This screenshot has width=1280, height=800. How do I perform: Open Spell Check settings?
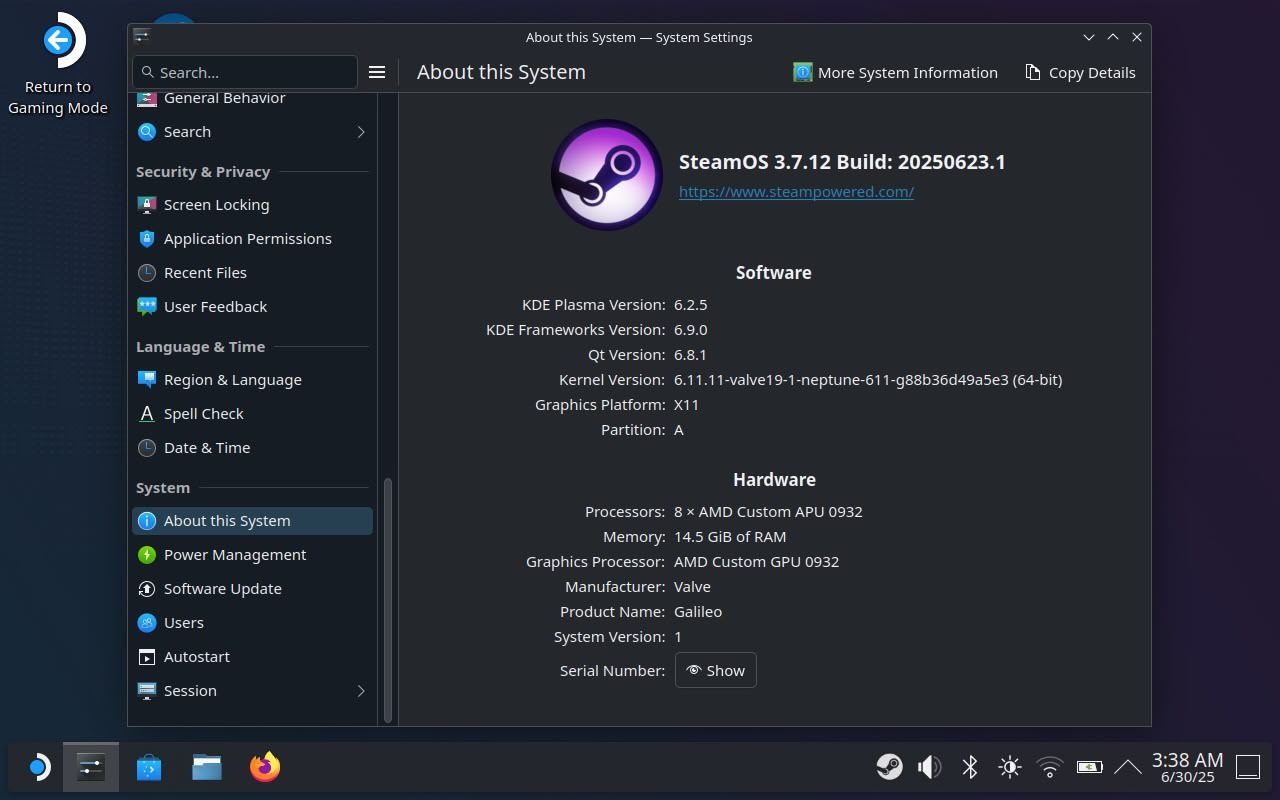pos(252,413)
